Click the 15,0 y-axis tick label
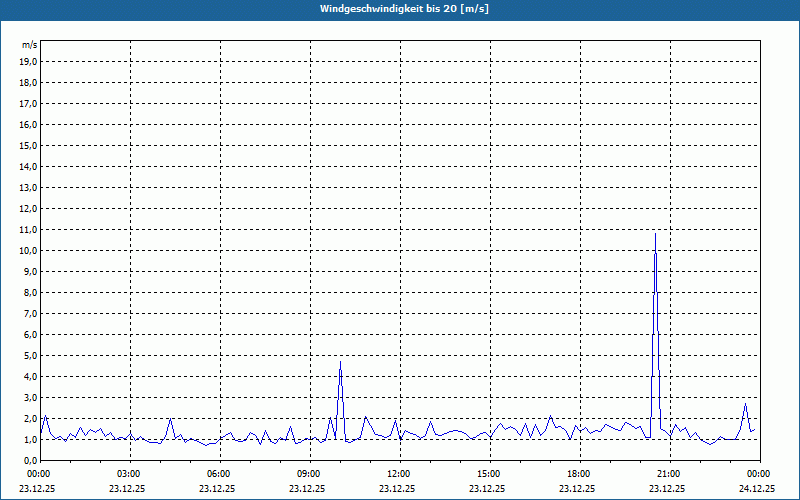 tap(28, 145)
